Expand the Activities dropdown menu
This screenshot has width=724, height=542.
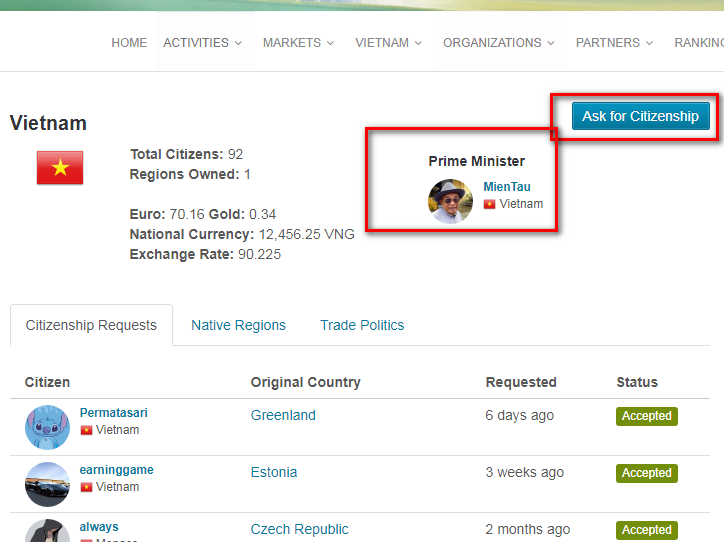203,43
